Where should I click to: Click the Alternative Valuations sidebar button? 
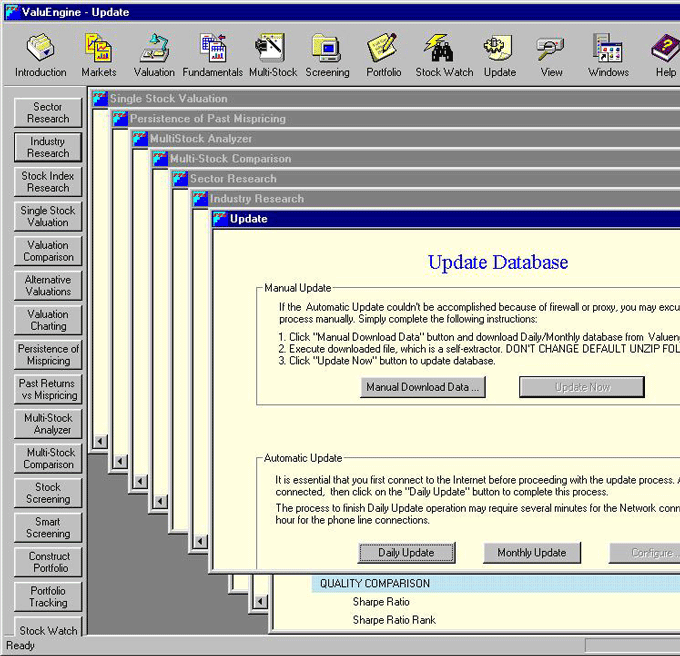[x=48, y=286]
